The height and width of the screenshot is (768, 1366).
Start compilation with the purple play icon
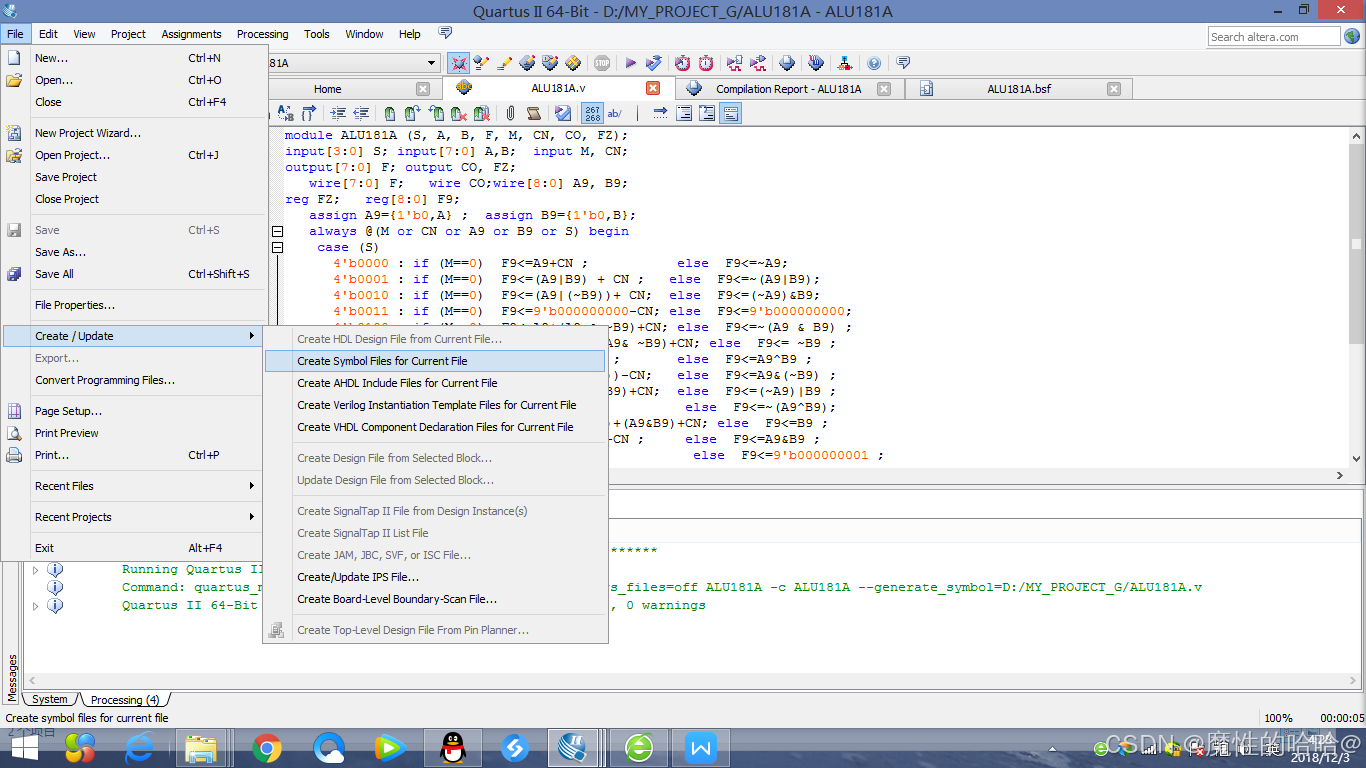[x=630, y=63]
